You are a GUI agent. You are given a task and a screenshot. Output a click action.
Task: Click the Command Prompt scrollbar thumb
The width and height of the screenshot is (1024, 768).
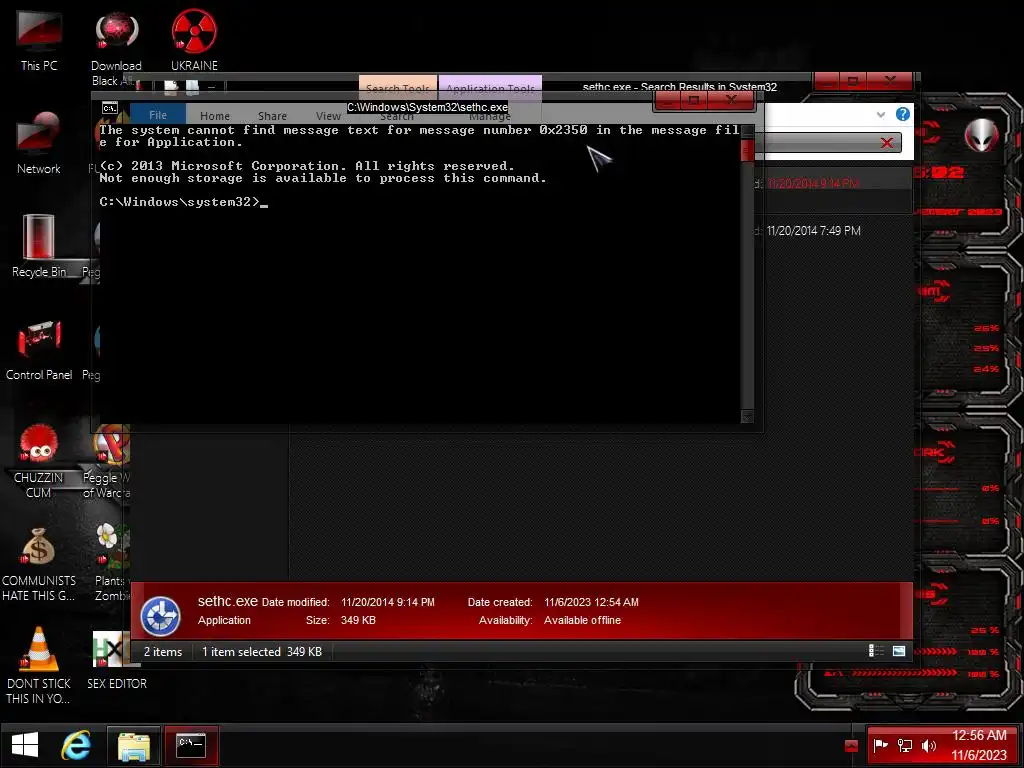pyautogui.click(x=747, y=150)
